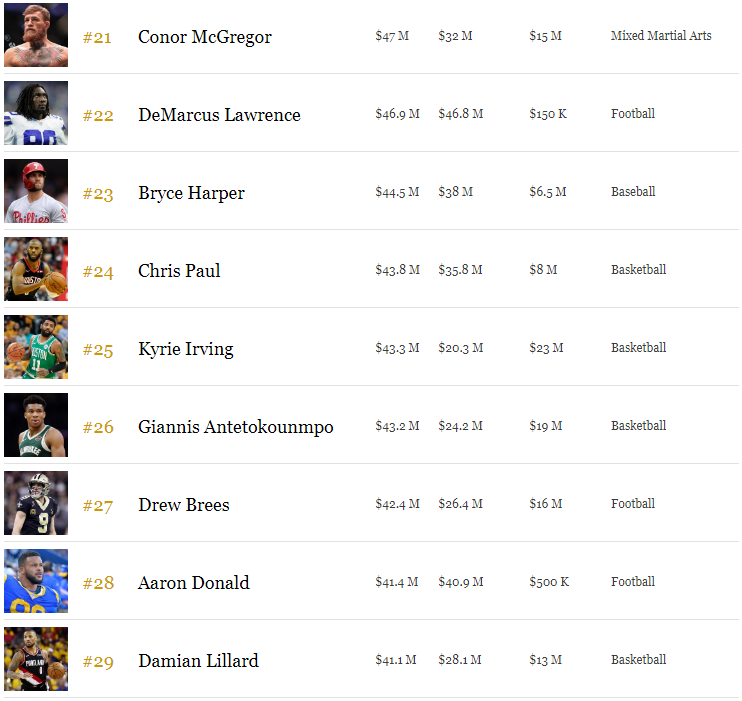Click the DeMarcus Lawrence name
Image resolution: width=742 pixels, height=701 pixels.
(x=219, y=115)
